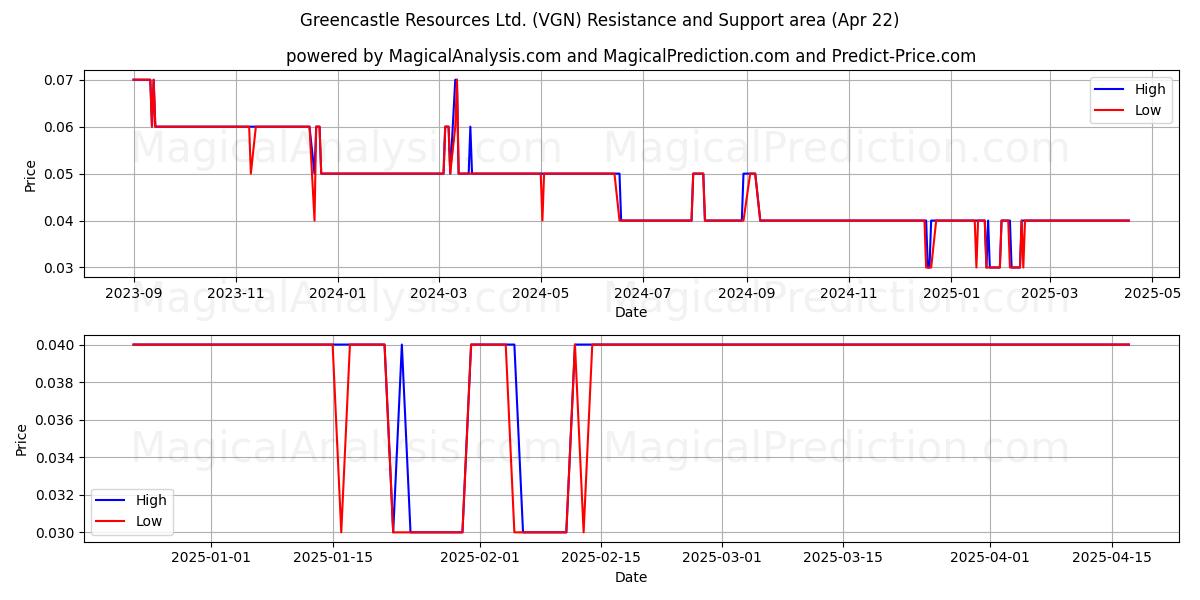Click the '2023-09' date tick label
Screen dimensions: 1200x600
click(x=134, y=293)
